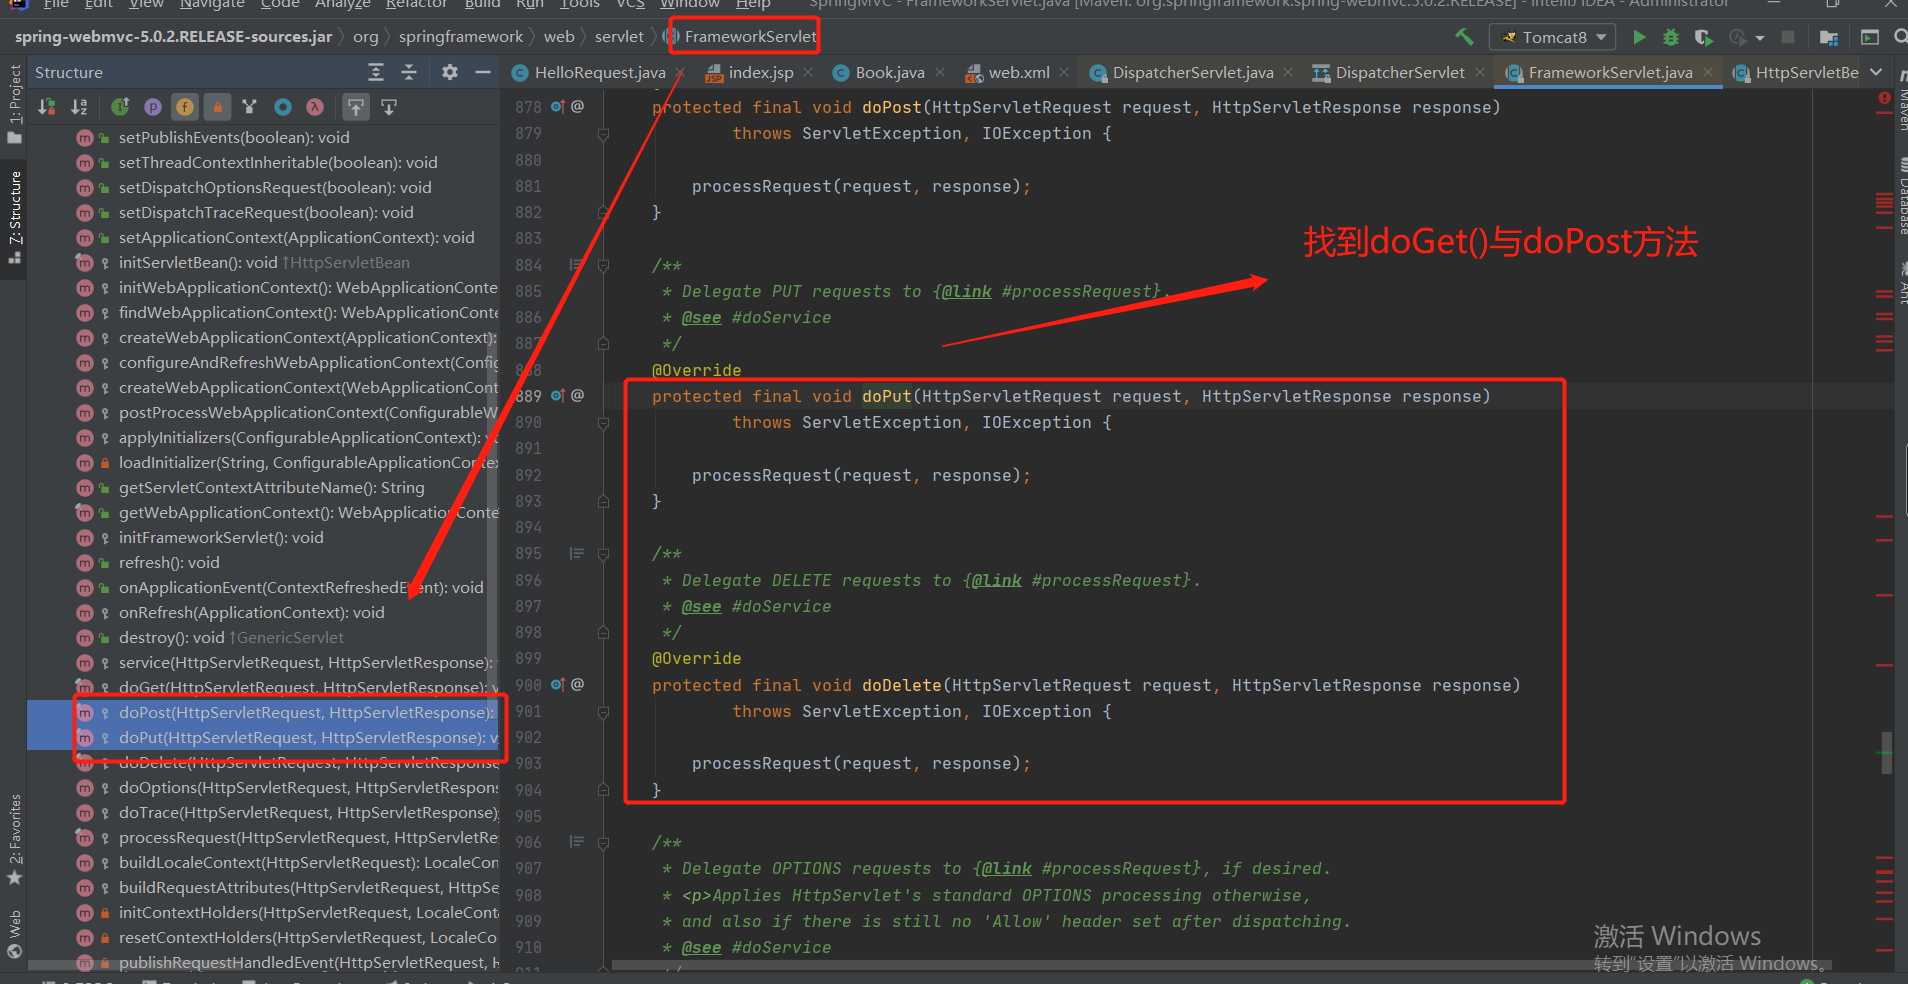The height and width of the screenshot is (984, 1908).
Task: Open the 2: Favorites tool window
Action: pos(14,840)
